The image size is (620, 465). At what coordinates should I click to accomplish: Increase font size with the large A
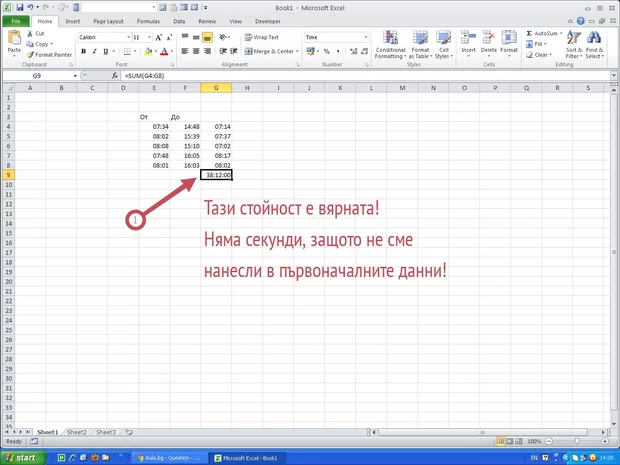[159, 38]
